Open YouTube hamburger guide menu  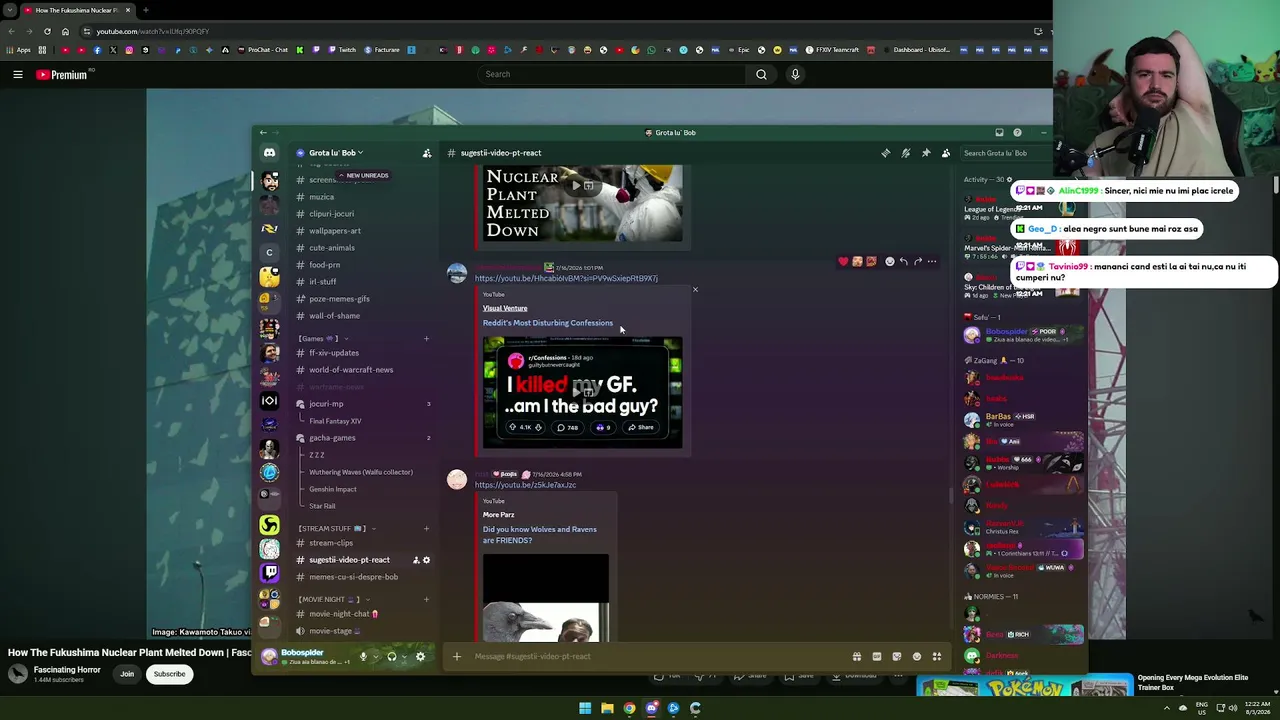17,74
